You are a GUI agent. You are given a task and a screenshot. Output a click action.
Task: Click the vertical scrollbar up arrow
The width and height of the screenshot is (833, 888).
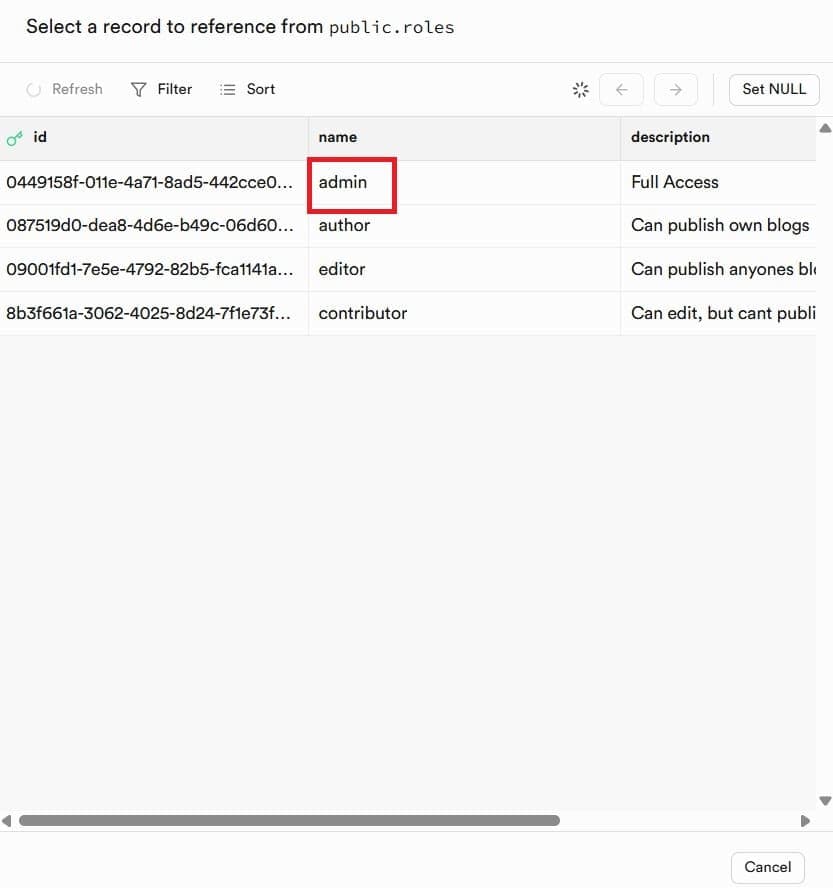tap(826, 129)
